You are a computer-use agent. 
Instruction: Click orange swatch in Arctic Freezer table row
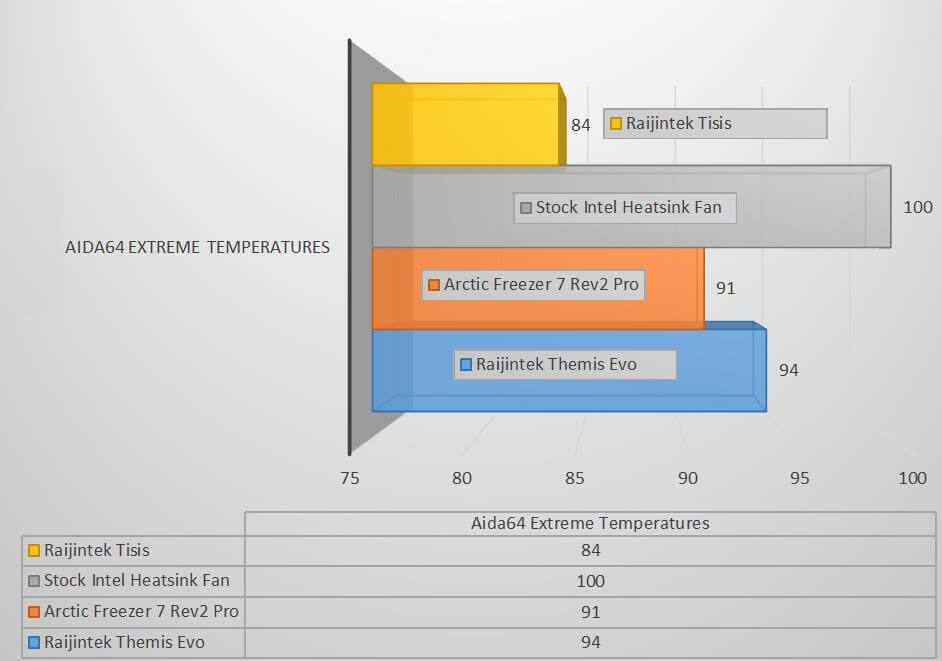[34, 612]
